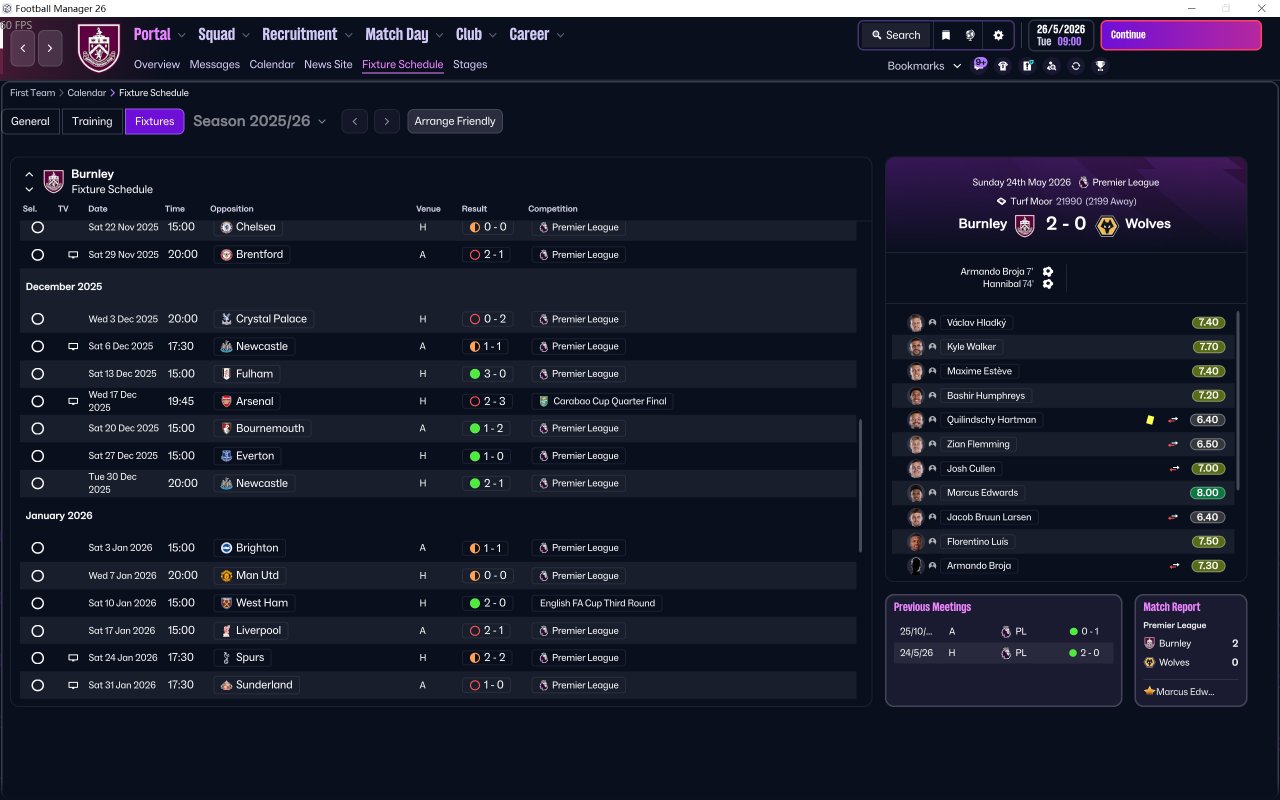The height and width of the screenshot is (800, 1280).
Task: Click the yellow card icon for Hartman
Action: pyautogui.click(x=1150, y=420)
